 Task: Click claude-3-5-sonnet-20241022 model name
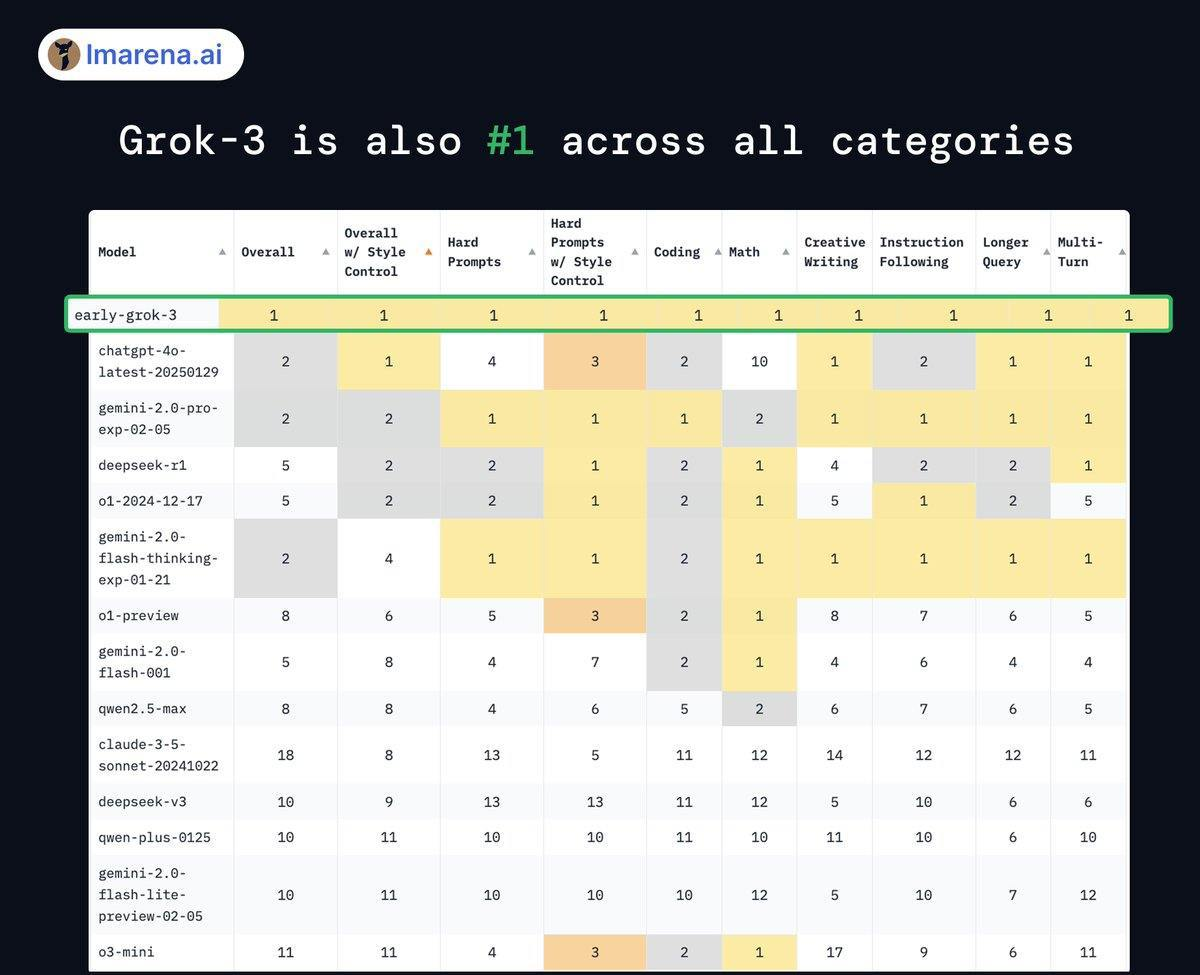pos(144,755)
